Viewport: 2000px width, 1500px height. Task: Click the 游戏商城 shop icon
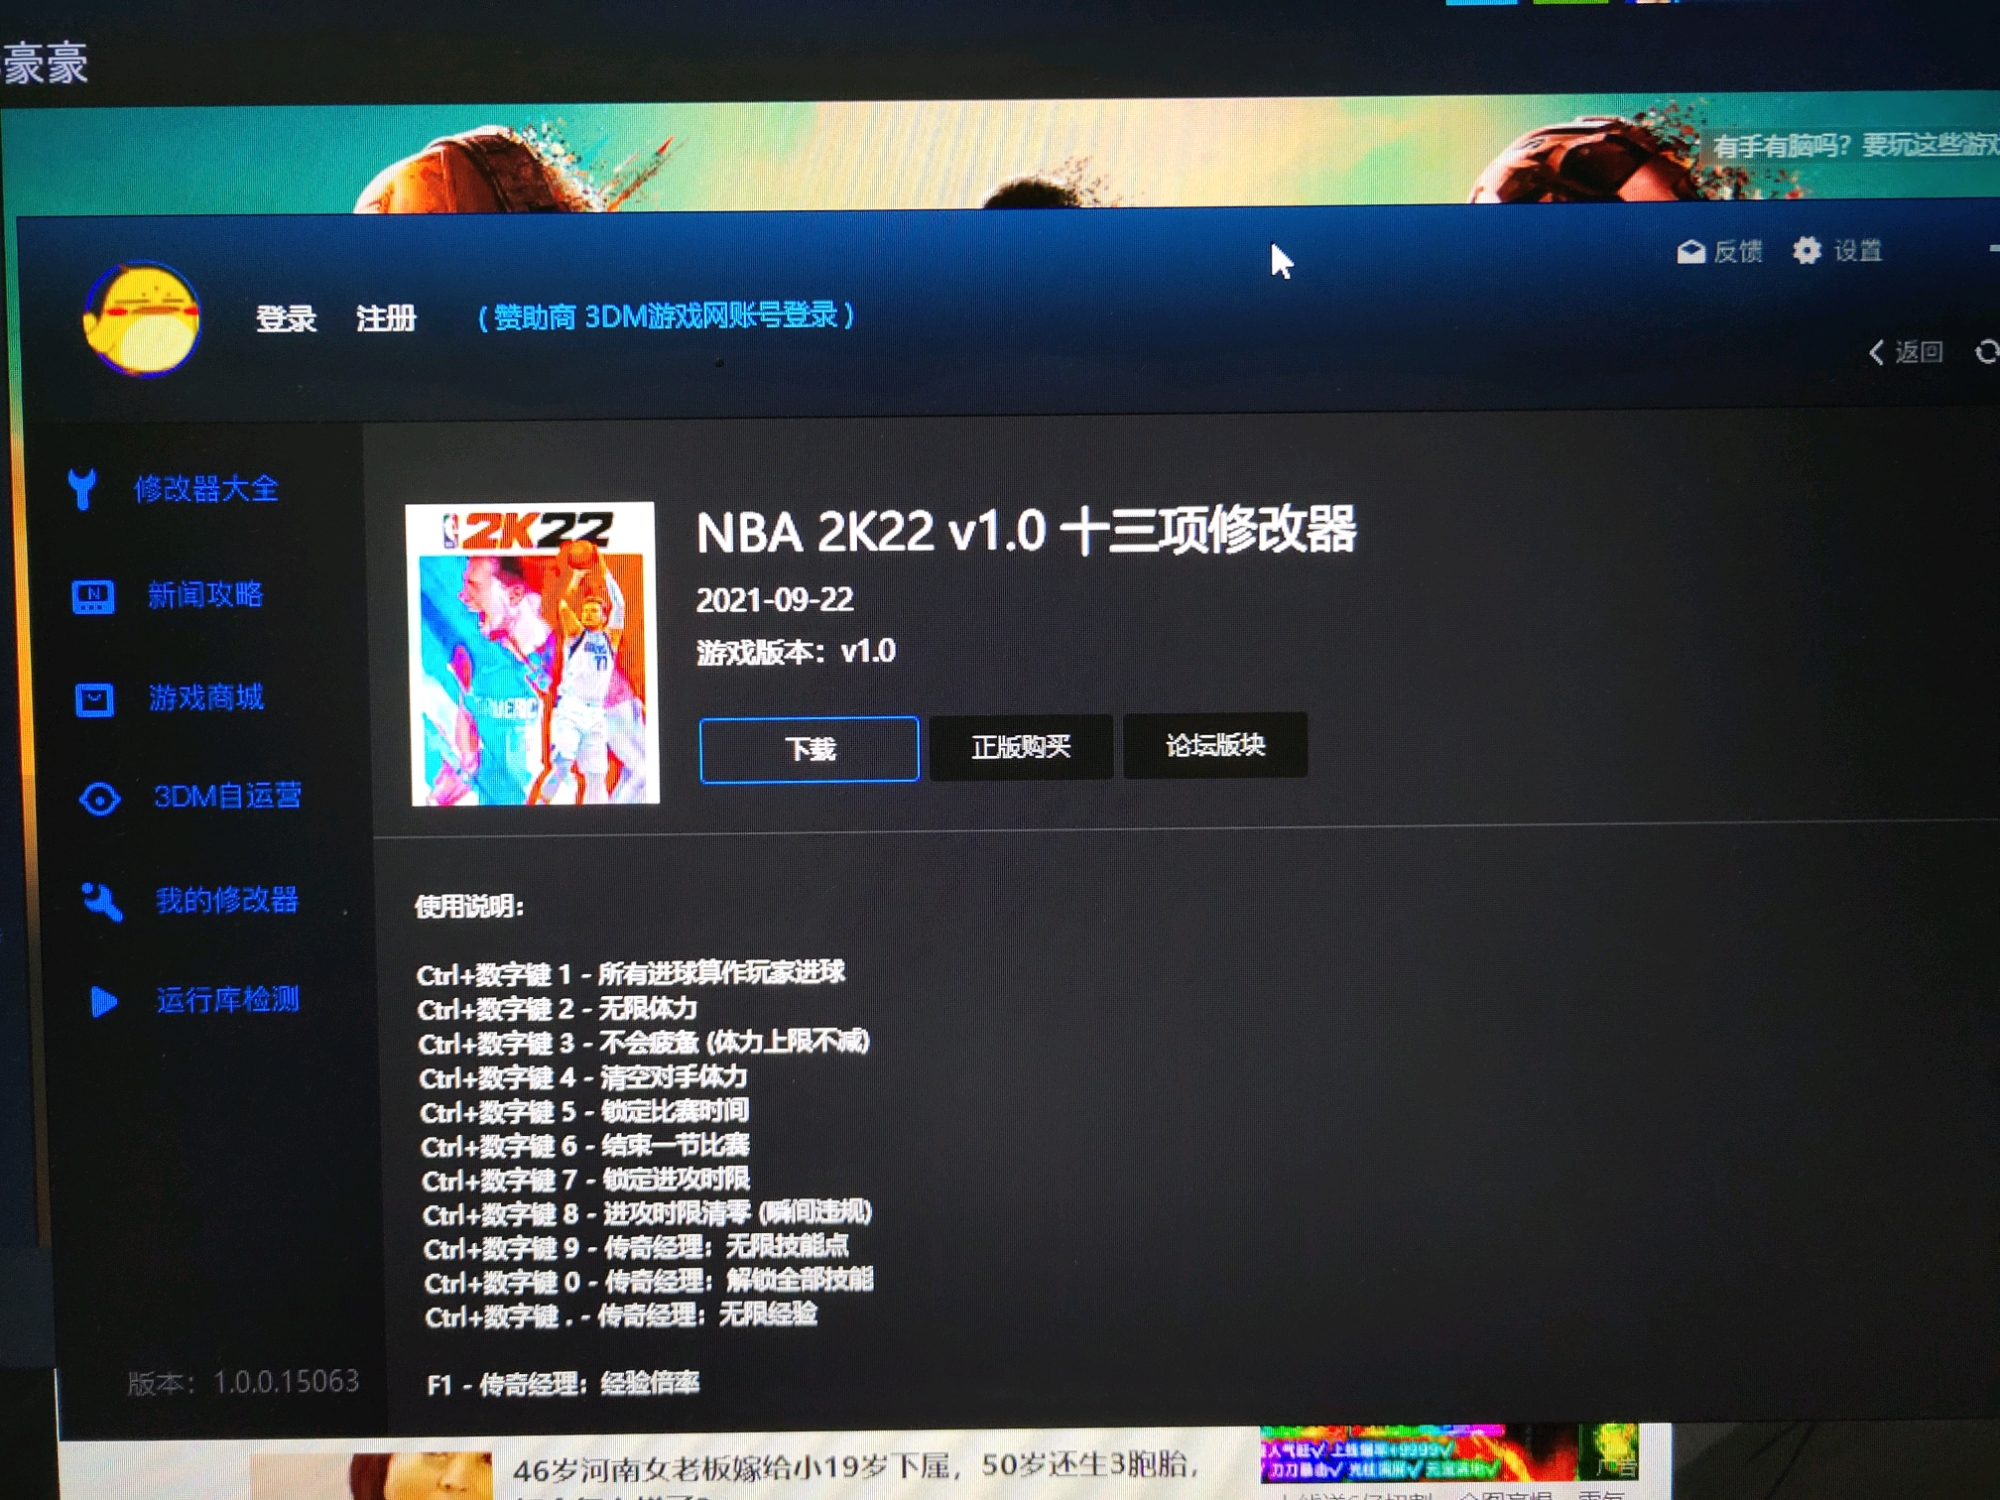coord(94,699)
